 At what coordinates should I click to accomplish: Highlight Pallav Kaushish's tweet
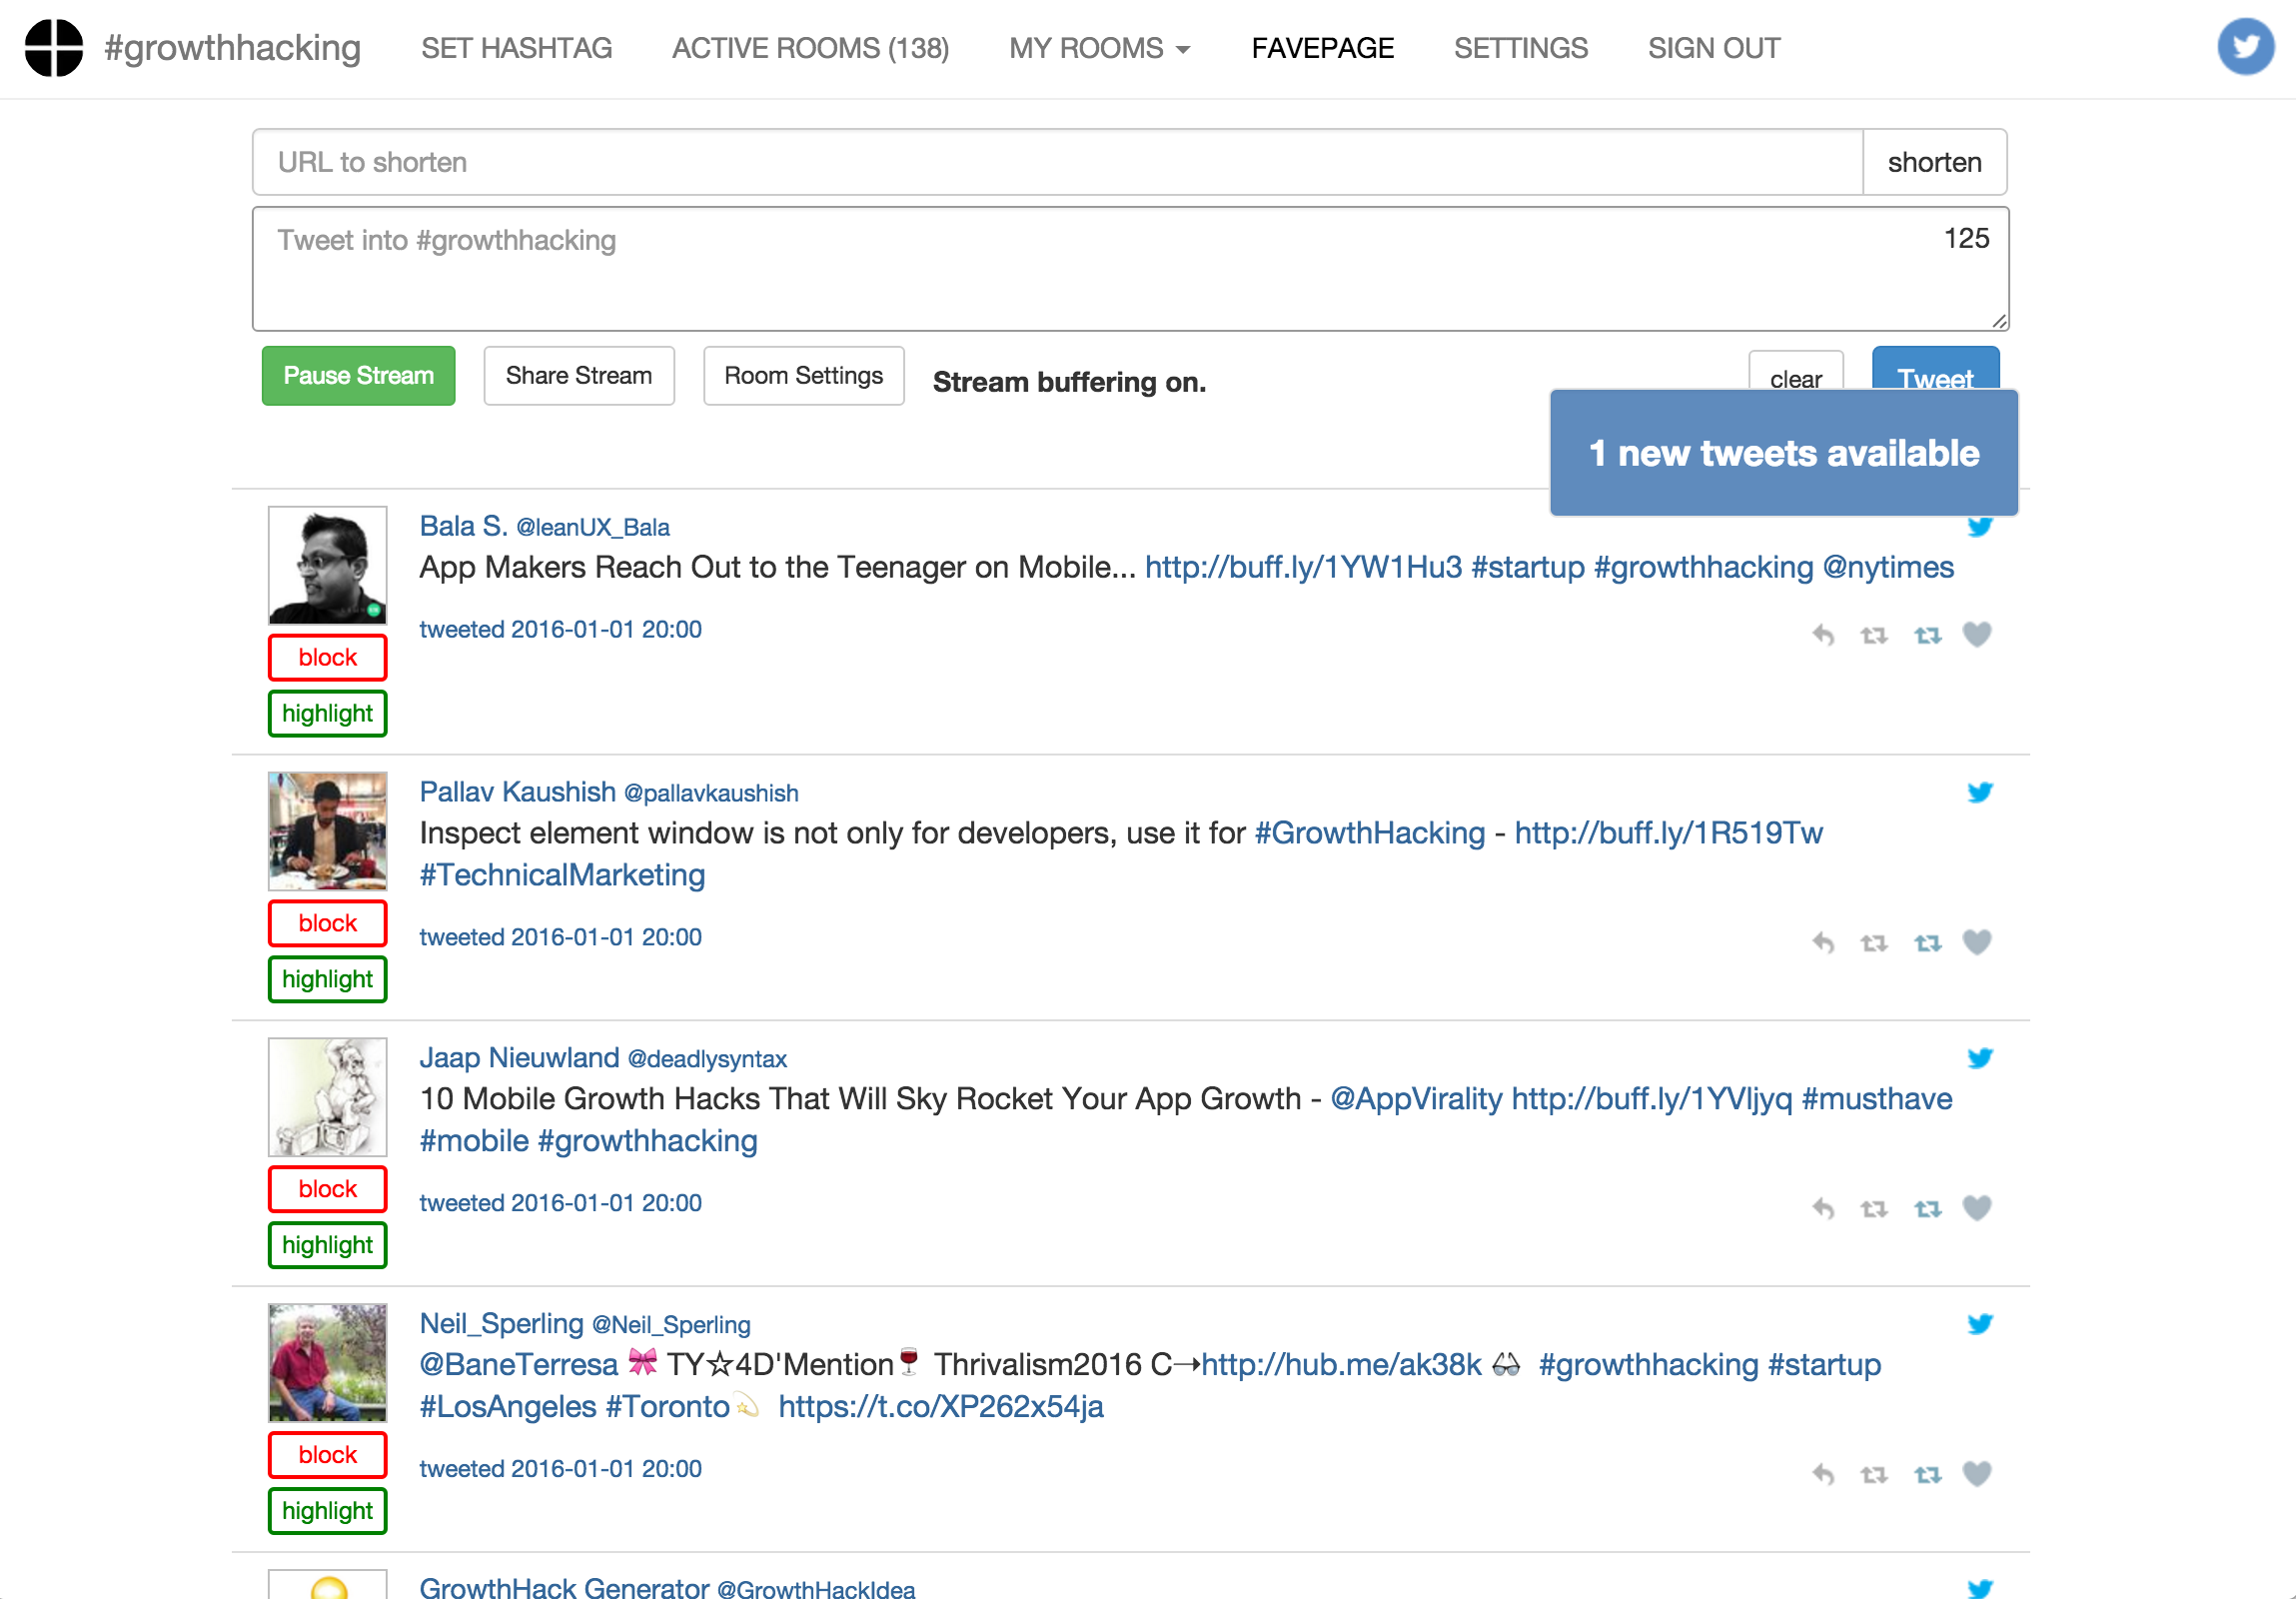click(x=327, y=979)
